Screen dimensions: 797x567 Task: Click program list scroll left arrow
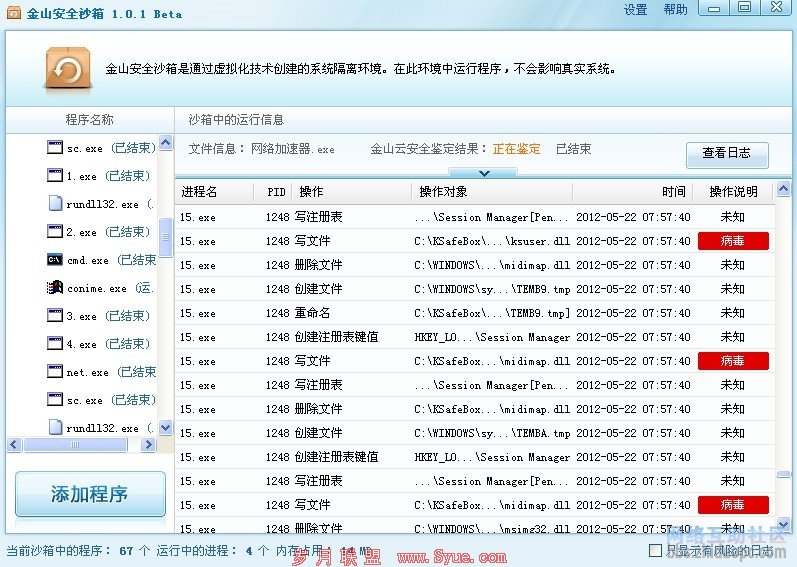(x=14, y=445)
